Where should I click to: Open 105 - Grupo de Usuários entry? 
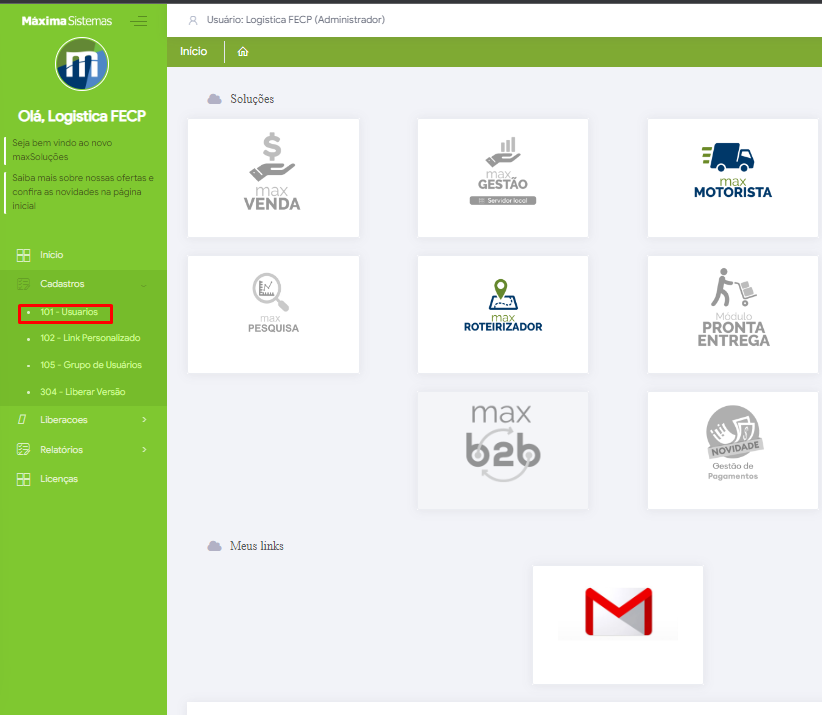point(91,365)
